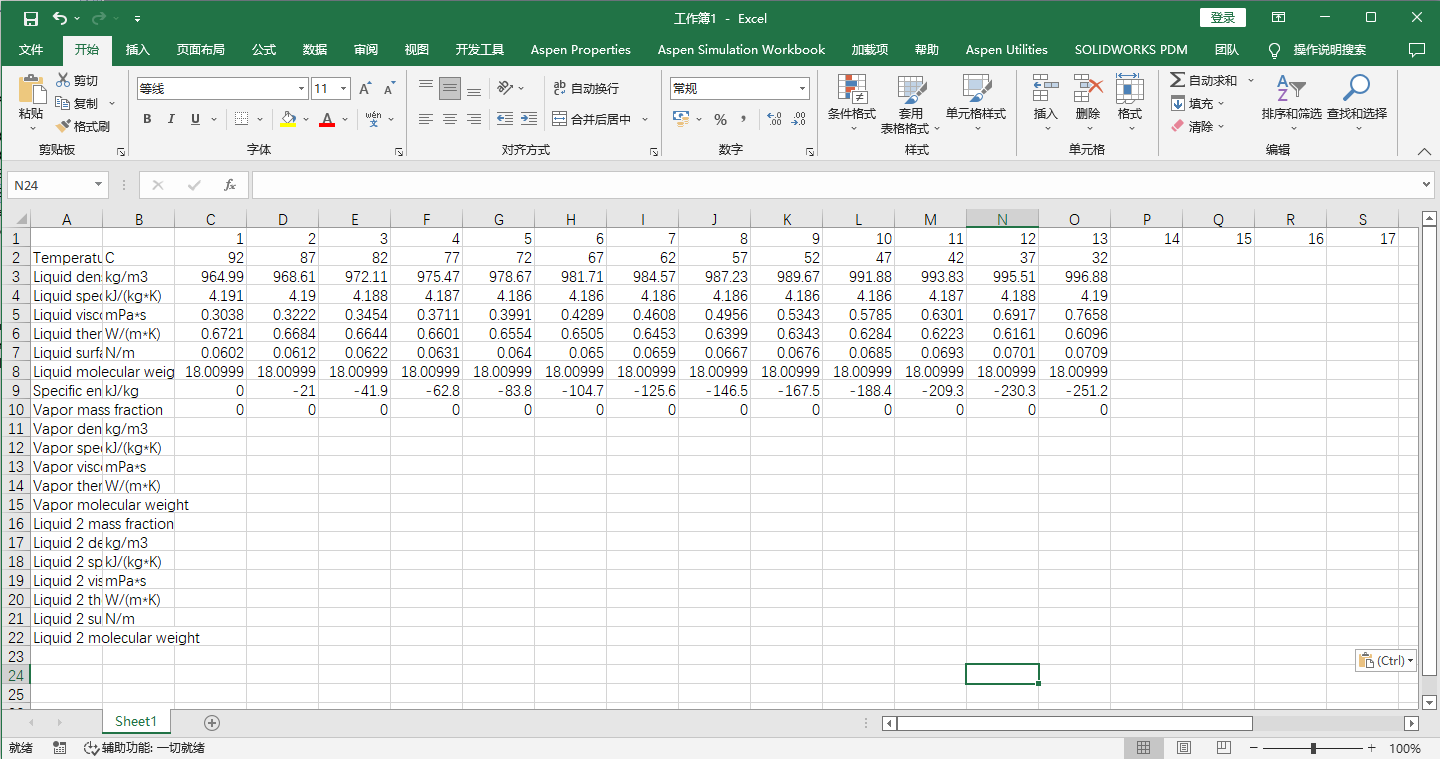Open the number format dropdown (常规)
This screenshot has height=759, width=1440.
coord(803,89)
